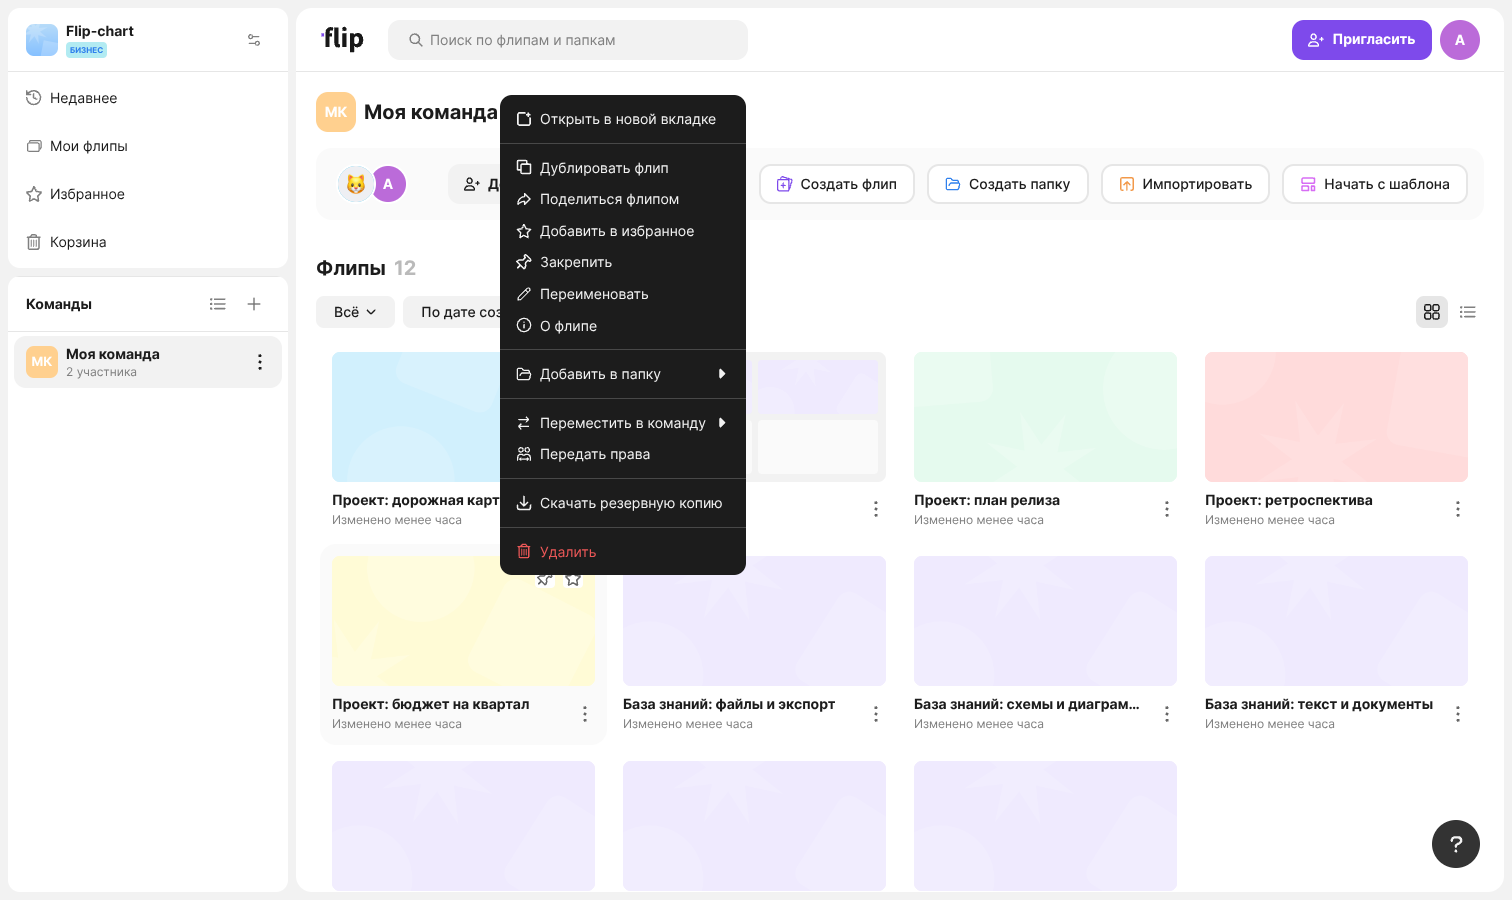Click the MK team avatar in header
The height and width of the screenshot is (900, 1512).
336,112
